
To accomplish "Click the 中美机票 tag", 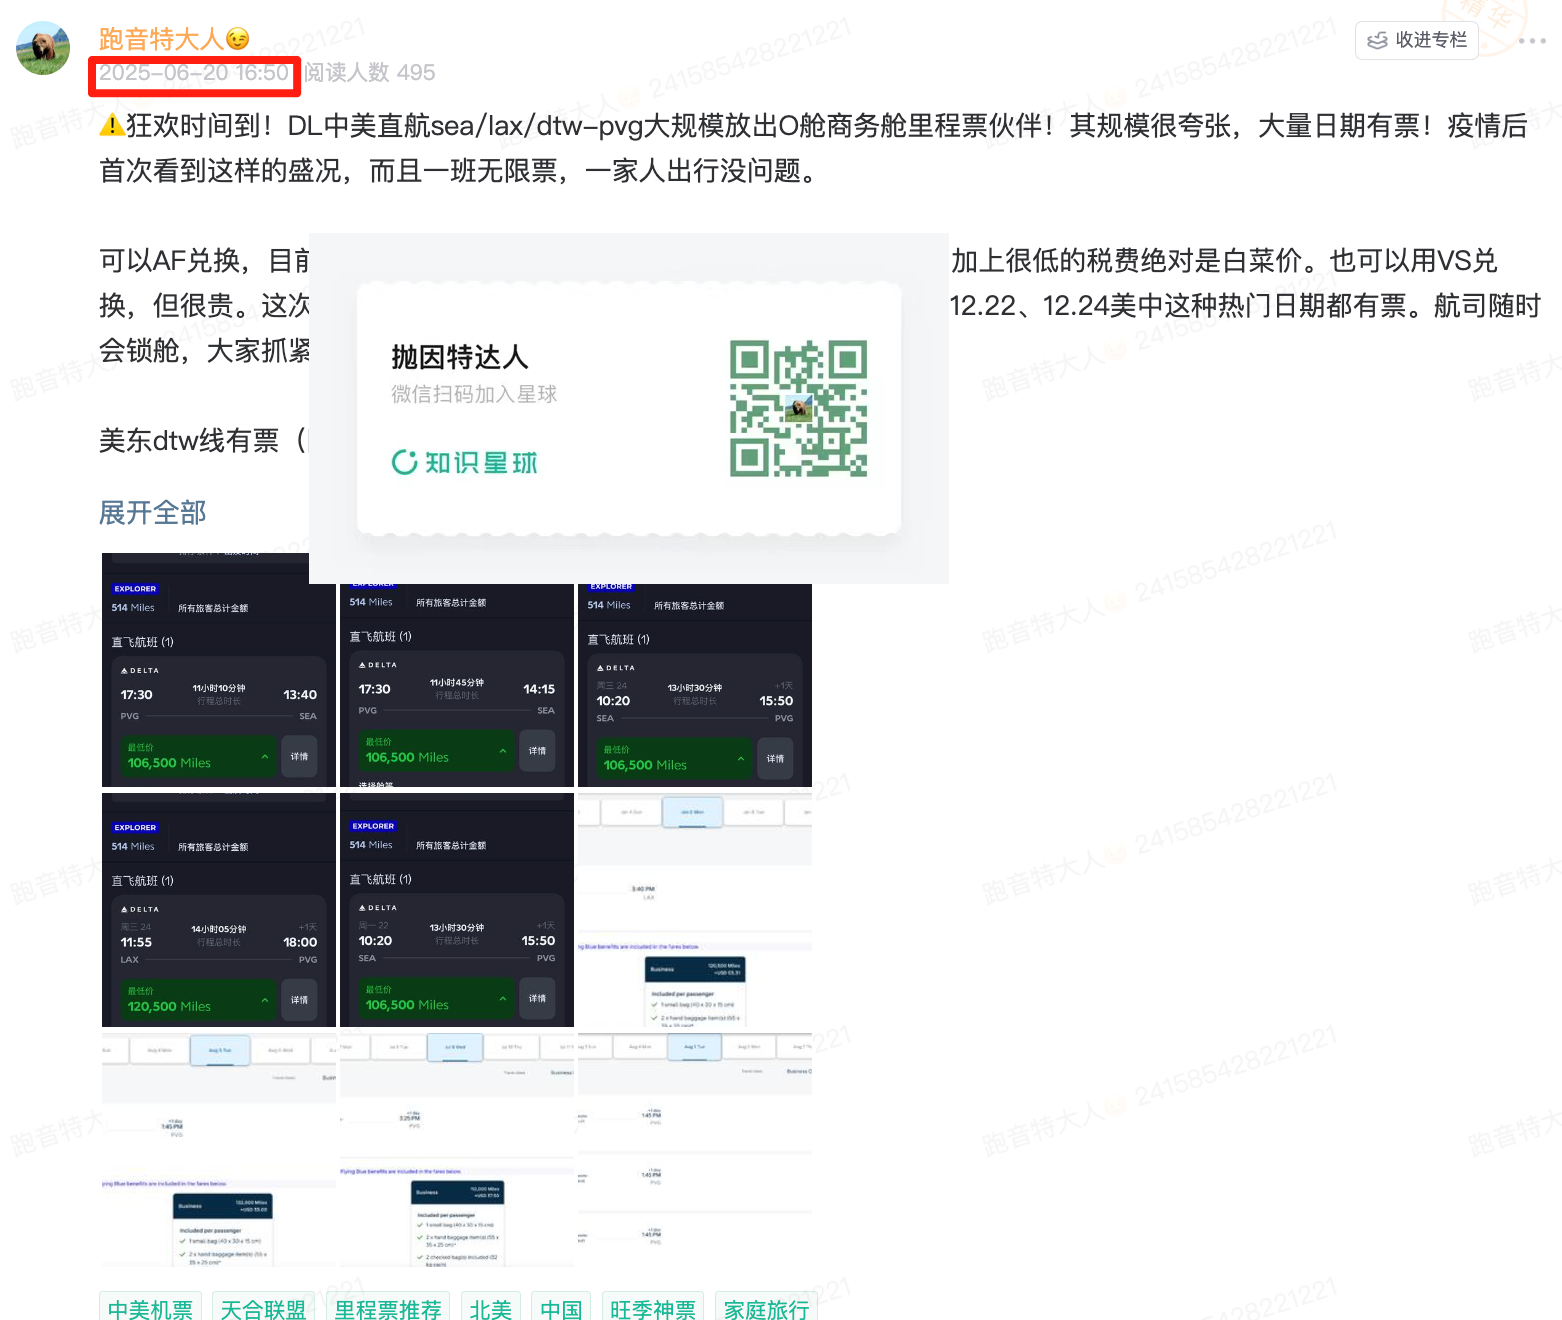I will click(151, 1308).
